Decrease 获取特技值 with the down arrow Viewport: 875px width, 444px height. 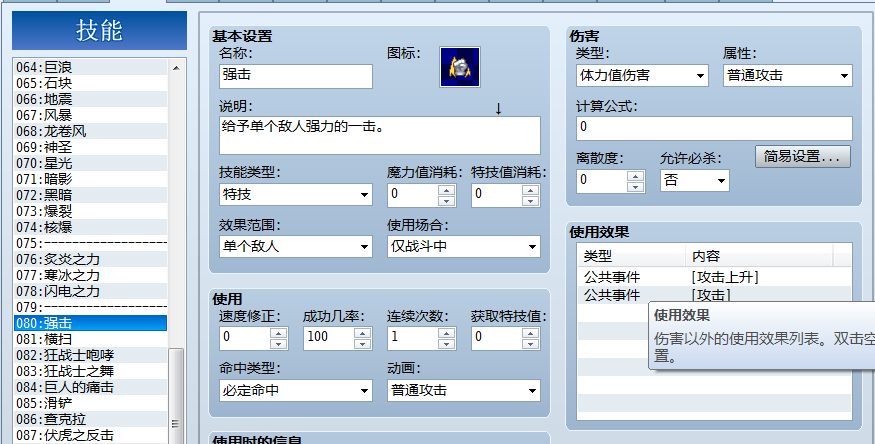tap(531, 343)
